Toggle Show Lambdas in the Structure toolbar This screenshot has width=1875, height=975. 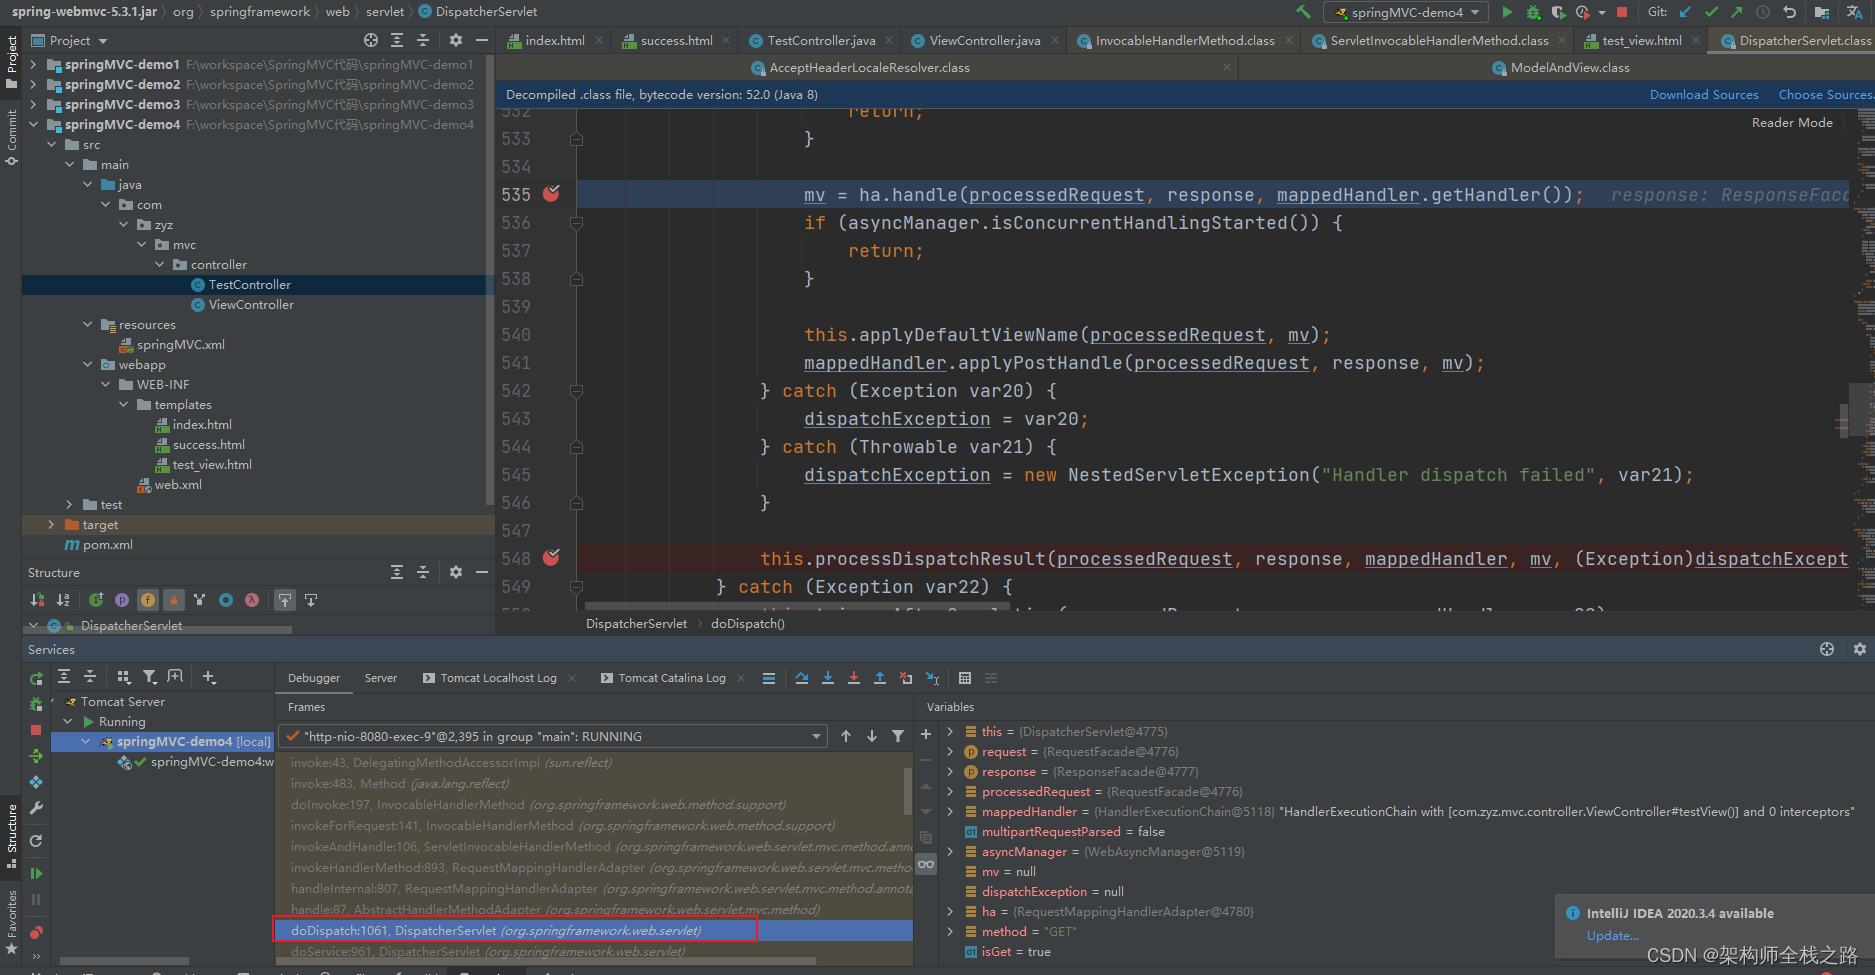[252, 600]
